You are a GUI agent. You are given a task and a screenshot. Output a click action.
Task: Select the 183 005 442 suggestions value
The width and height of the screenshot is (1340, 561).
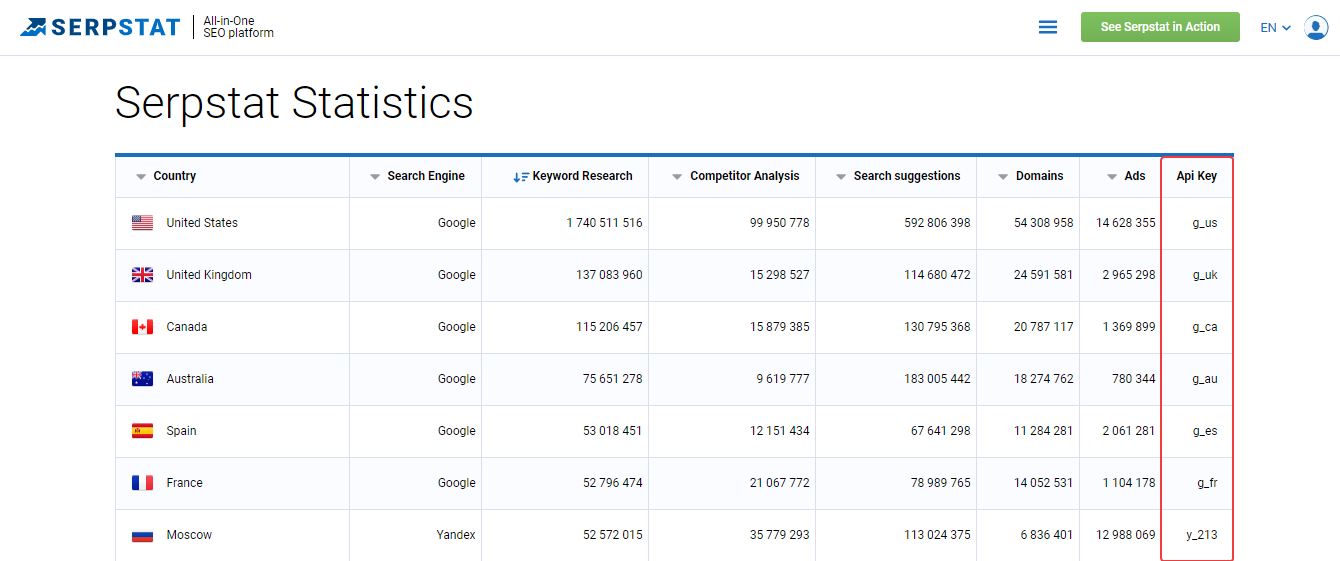click(937, 379)
